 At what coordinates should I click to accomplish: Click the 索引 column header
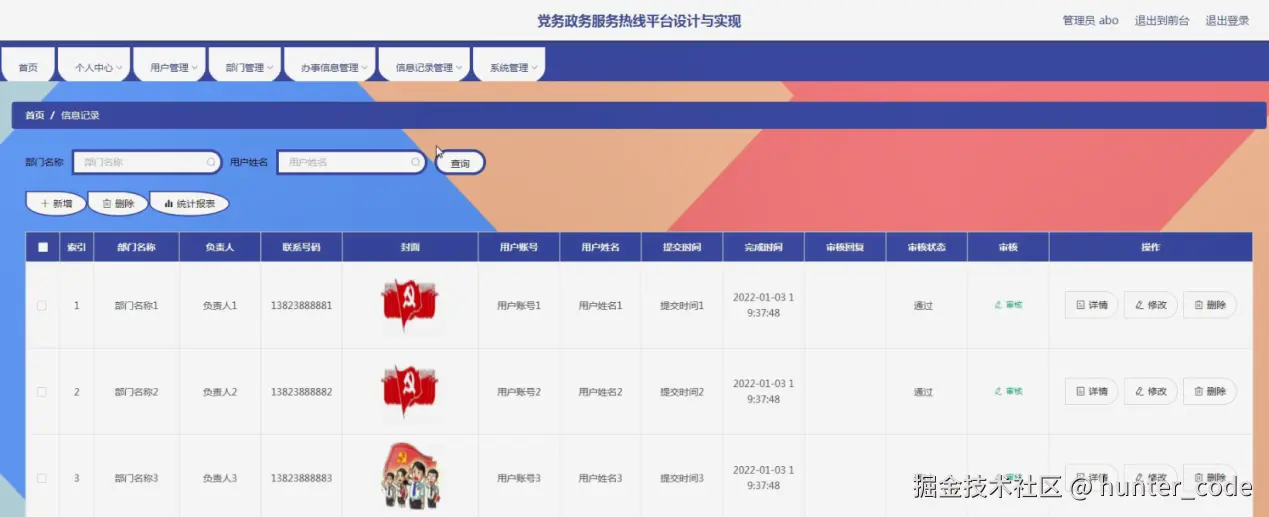(76, 247)
